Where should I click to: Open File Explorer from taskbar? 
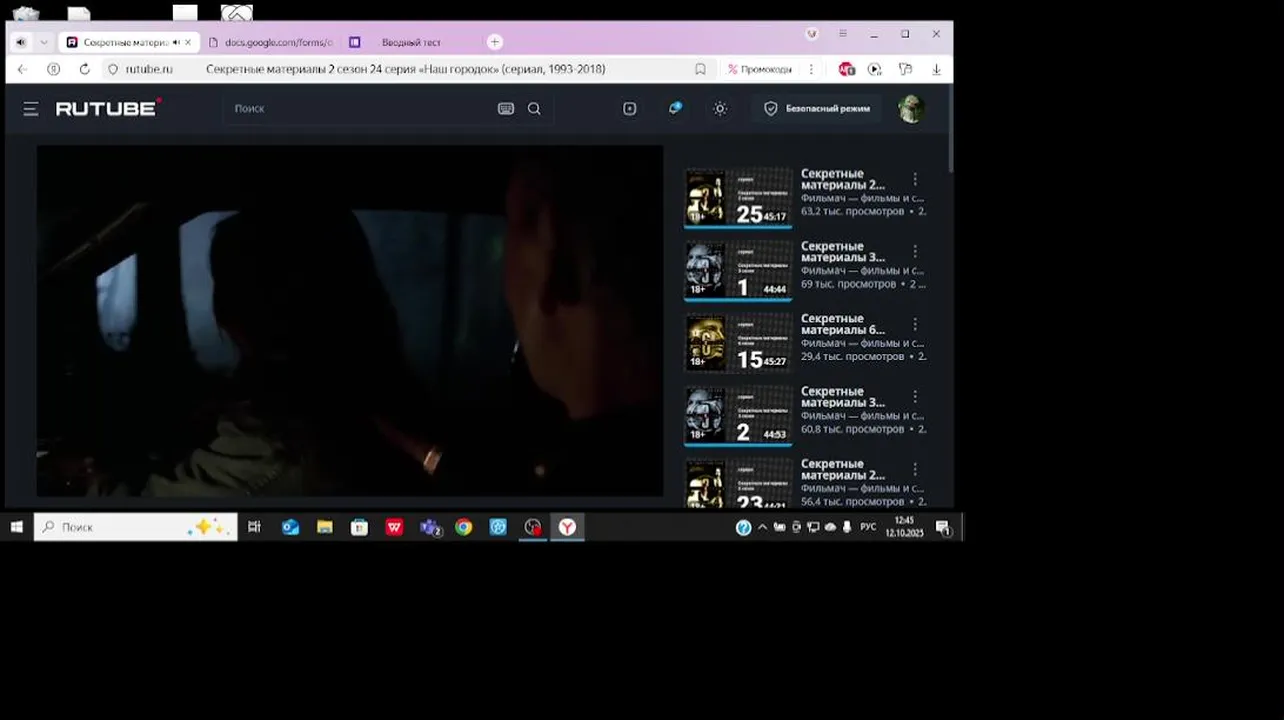(325, 527)
